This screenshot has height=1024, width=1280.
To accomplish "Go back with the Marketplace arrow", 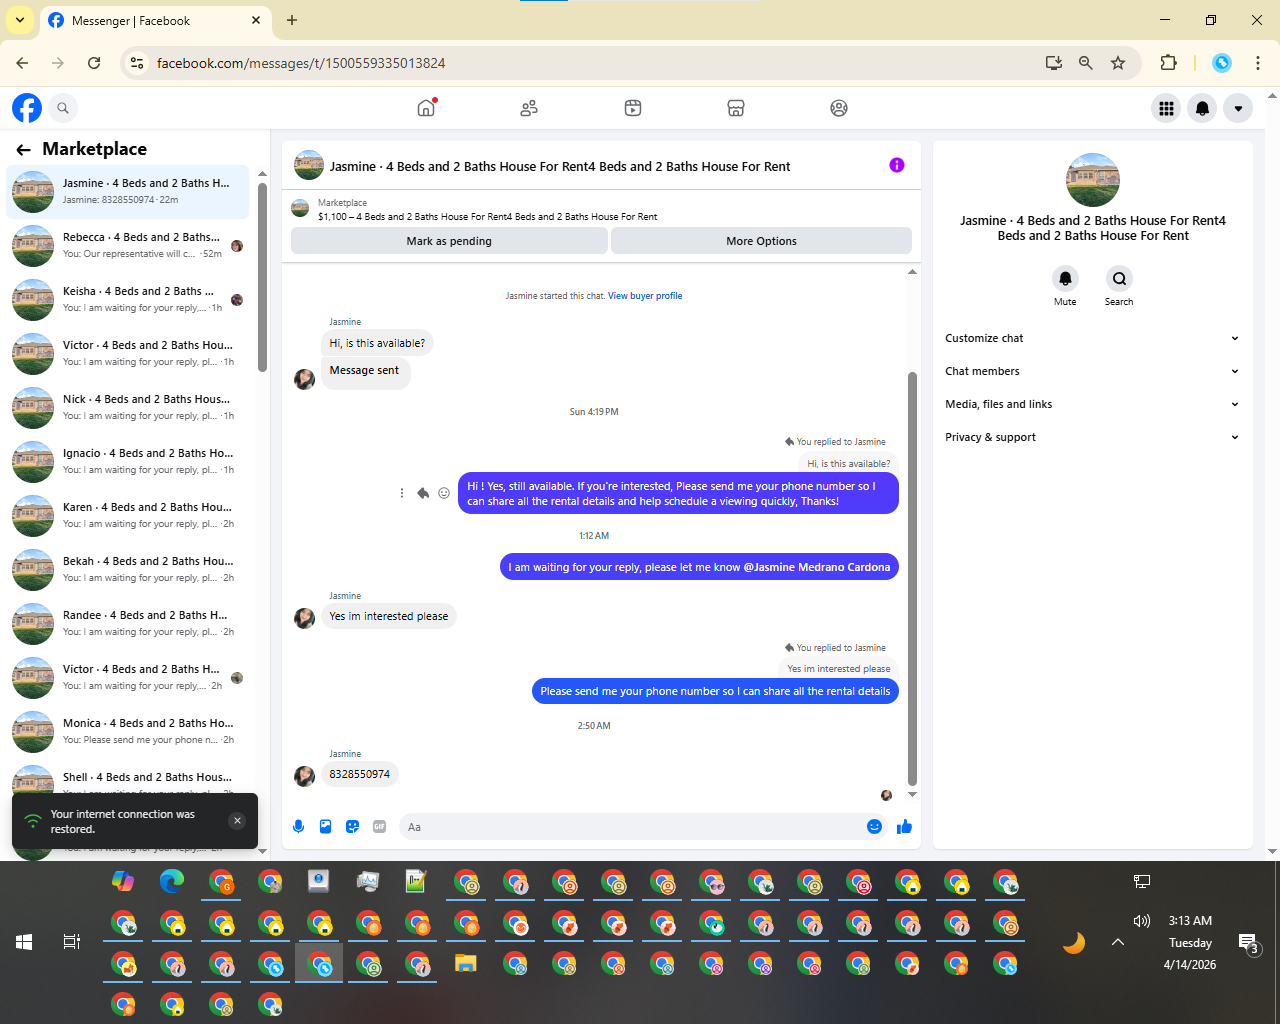I will 23,149.
